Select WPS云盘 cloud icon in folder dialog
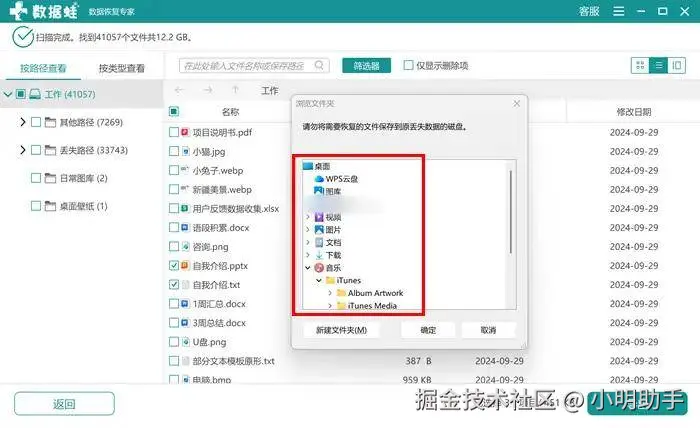 tap(319, 179)
